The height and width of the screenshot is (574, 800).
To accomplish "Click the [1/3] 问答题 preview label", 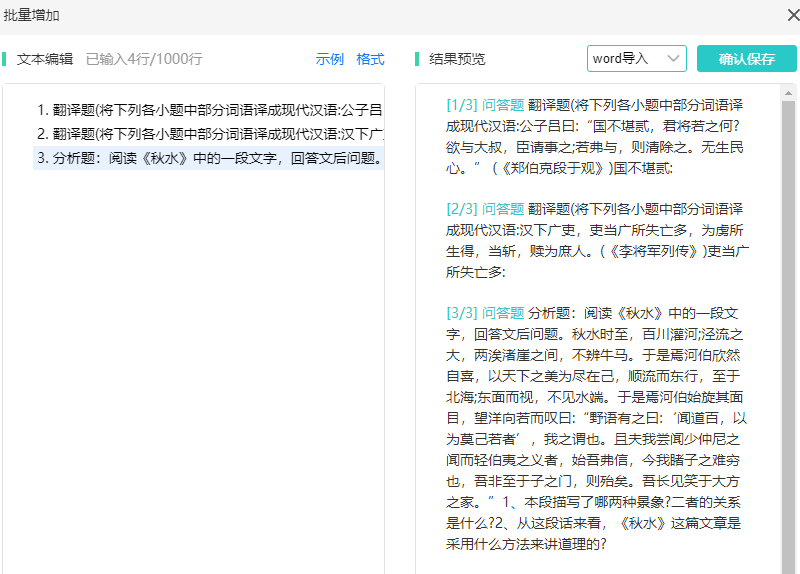I will point(485,105).
